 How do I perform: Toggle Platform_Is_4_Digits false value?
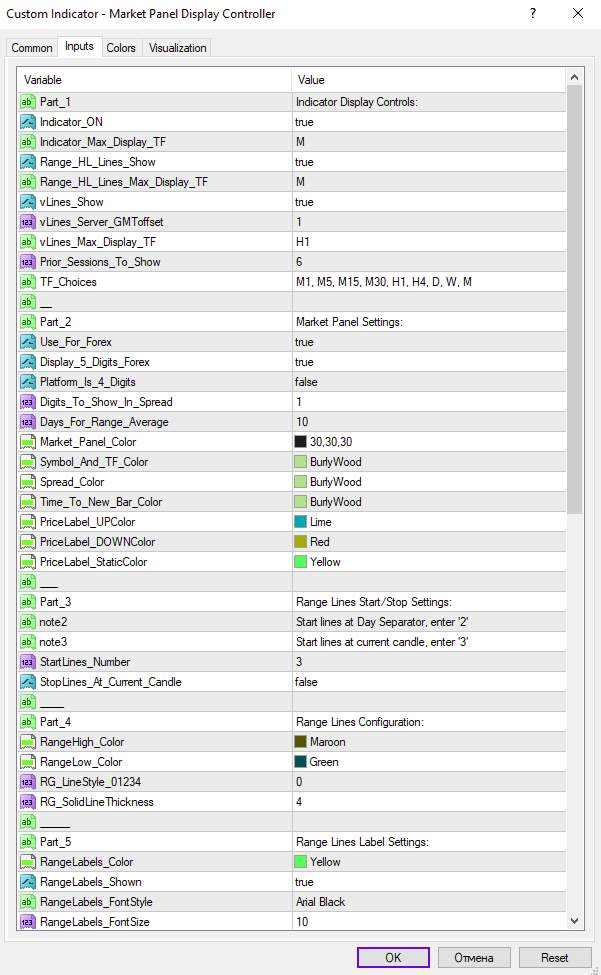(x=429, y=382)
